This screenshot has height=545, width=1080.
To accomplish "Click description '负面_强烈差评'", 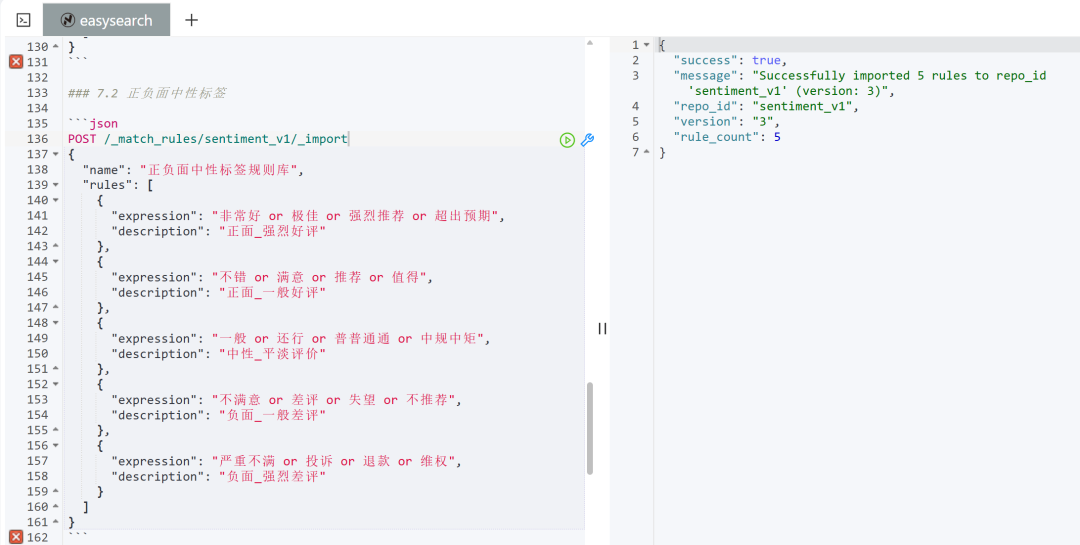I will coord(272,477).
